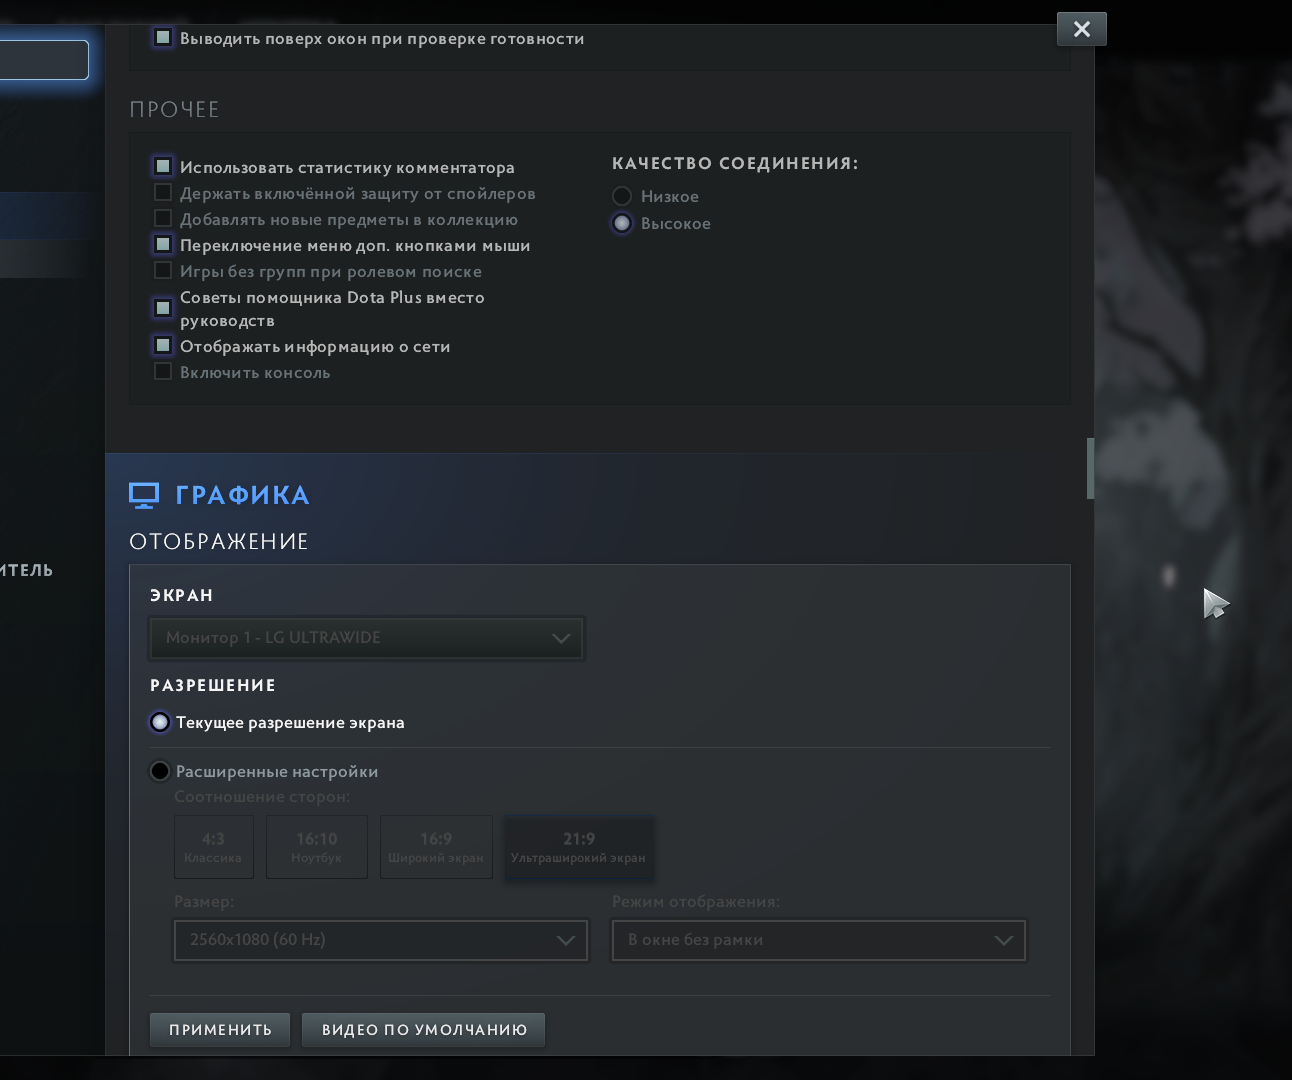Click the 'Прочее' section heading
This screenshot has height=1080, width=1292.
point(174,109)
